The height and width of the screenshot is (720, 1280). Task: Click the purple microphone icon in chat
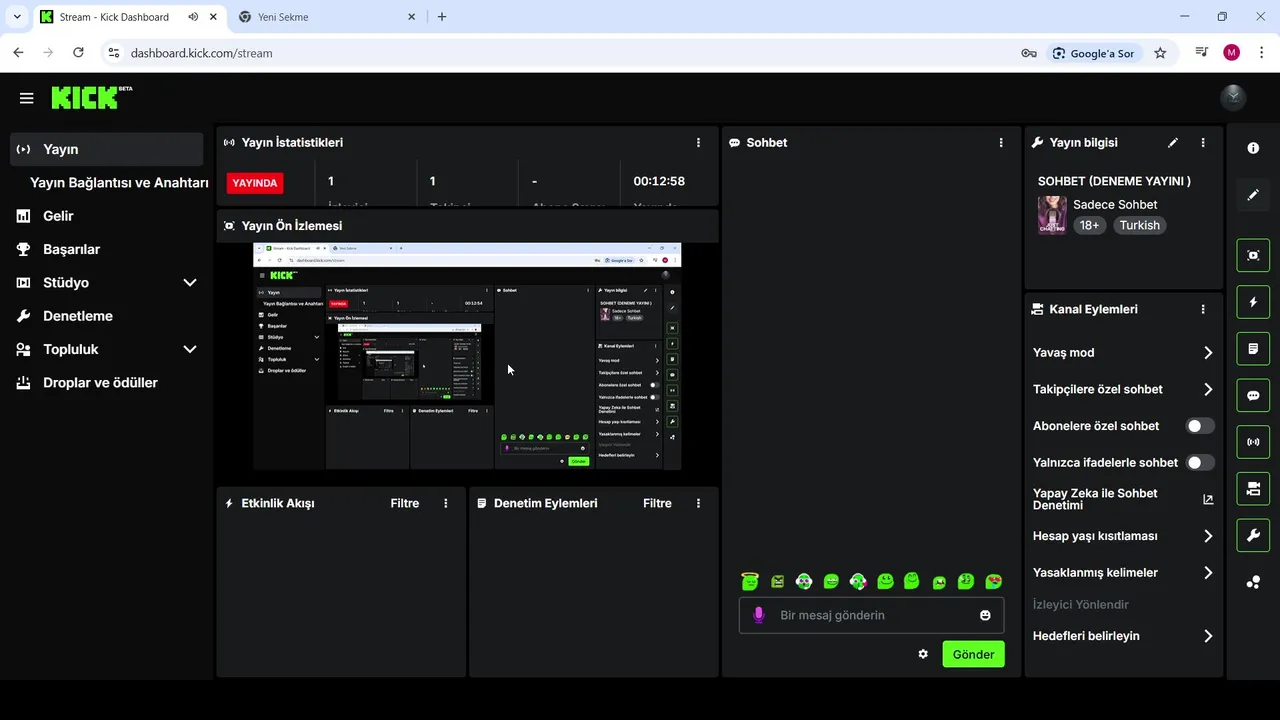pos(759,615)
